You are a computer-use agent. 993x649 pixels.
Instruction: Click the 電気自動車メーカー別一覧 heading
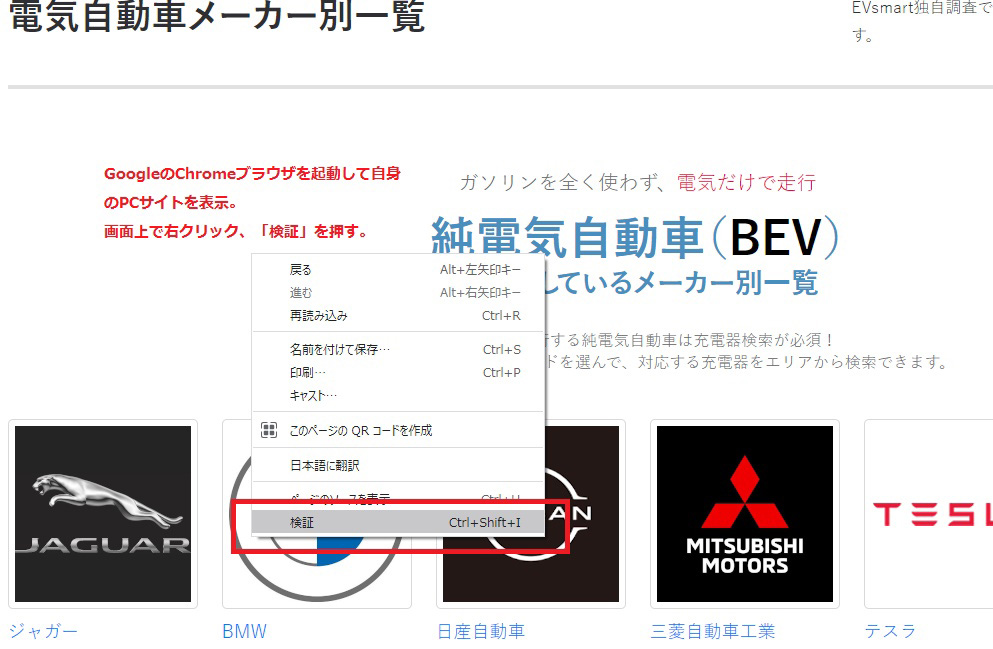217,15
